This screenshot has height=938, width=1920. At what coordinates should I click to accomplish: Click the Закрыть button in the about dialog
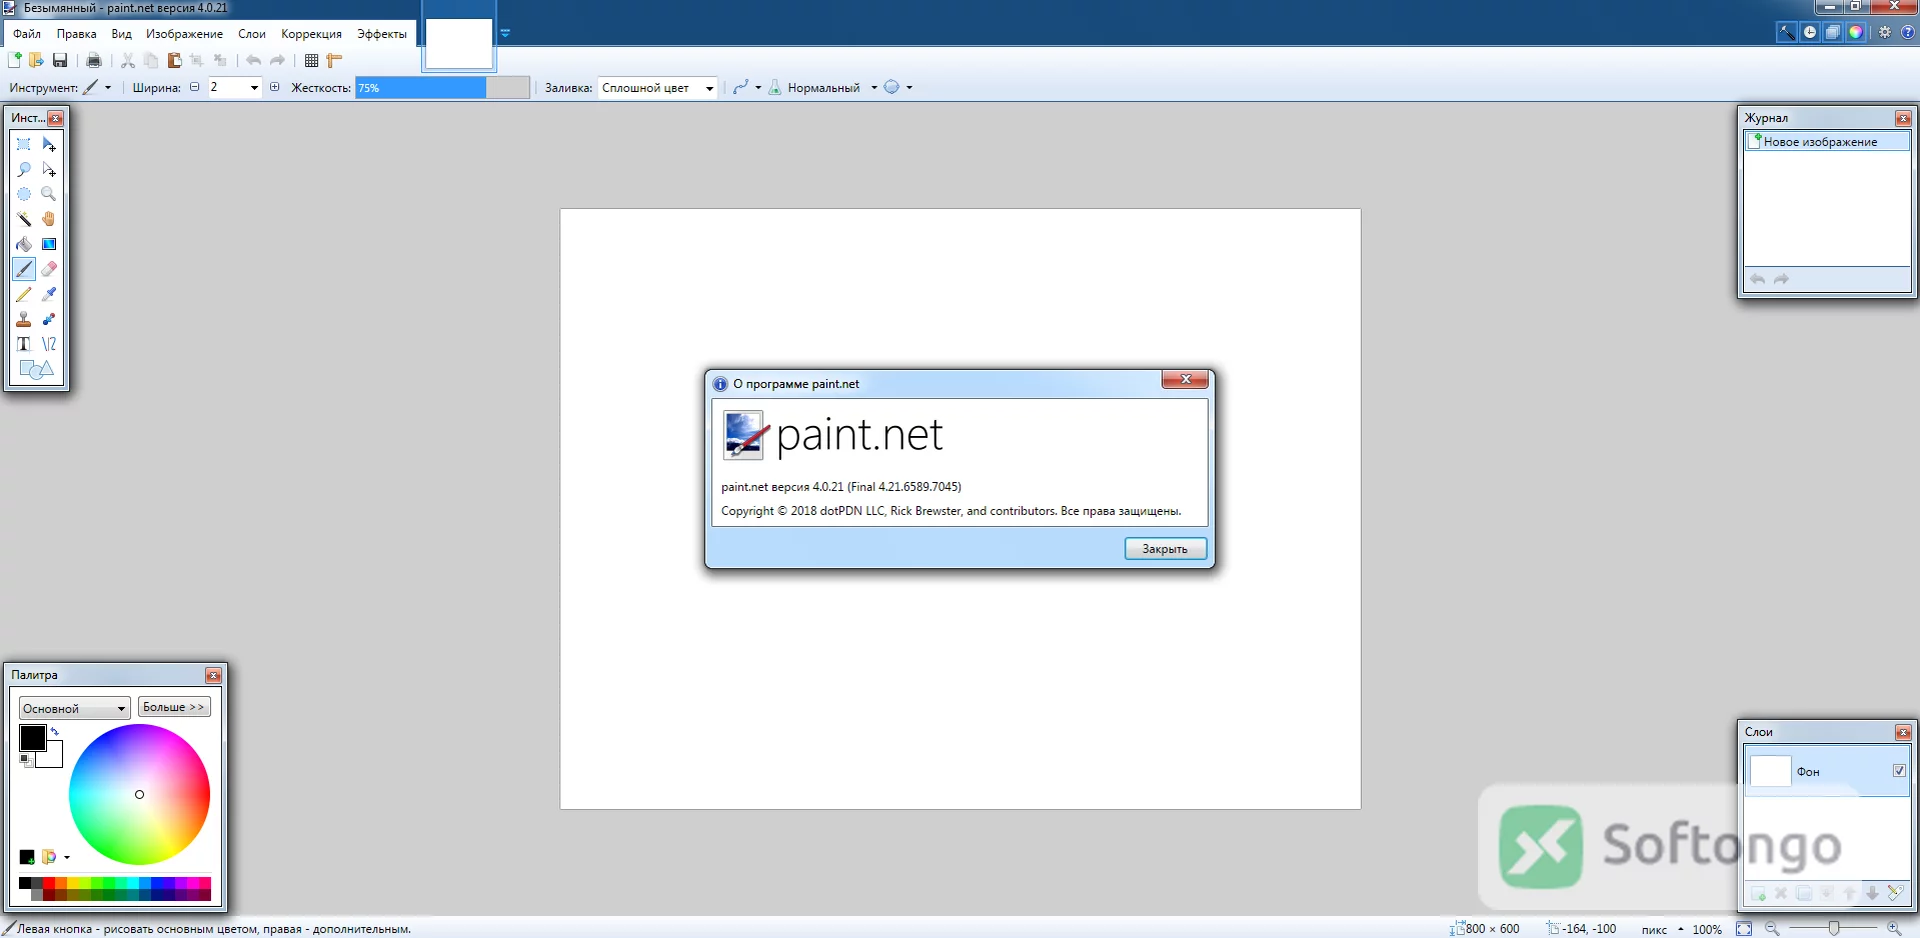[1165, 549]
